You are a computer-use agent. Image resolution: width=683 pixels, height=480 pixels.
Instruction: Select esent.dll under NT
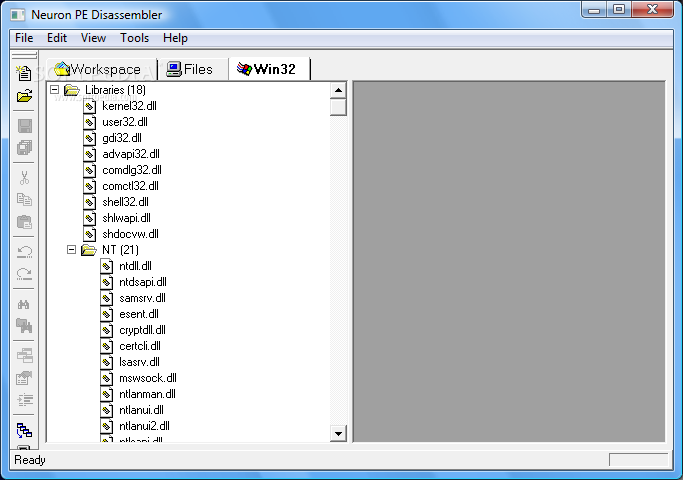pos(139,314)
